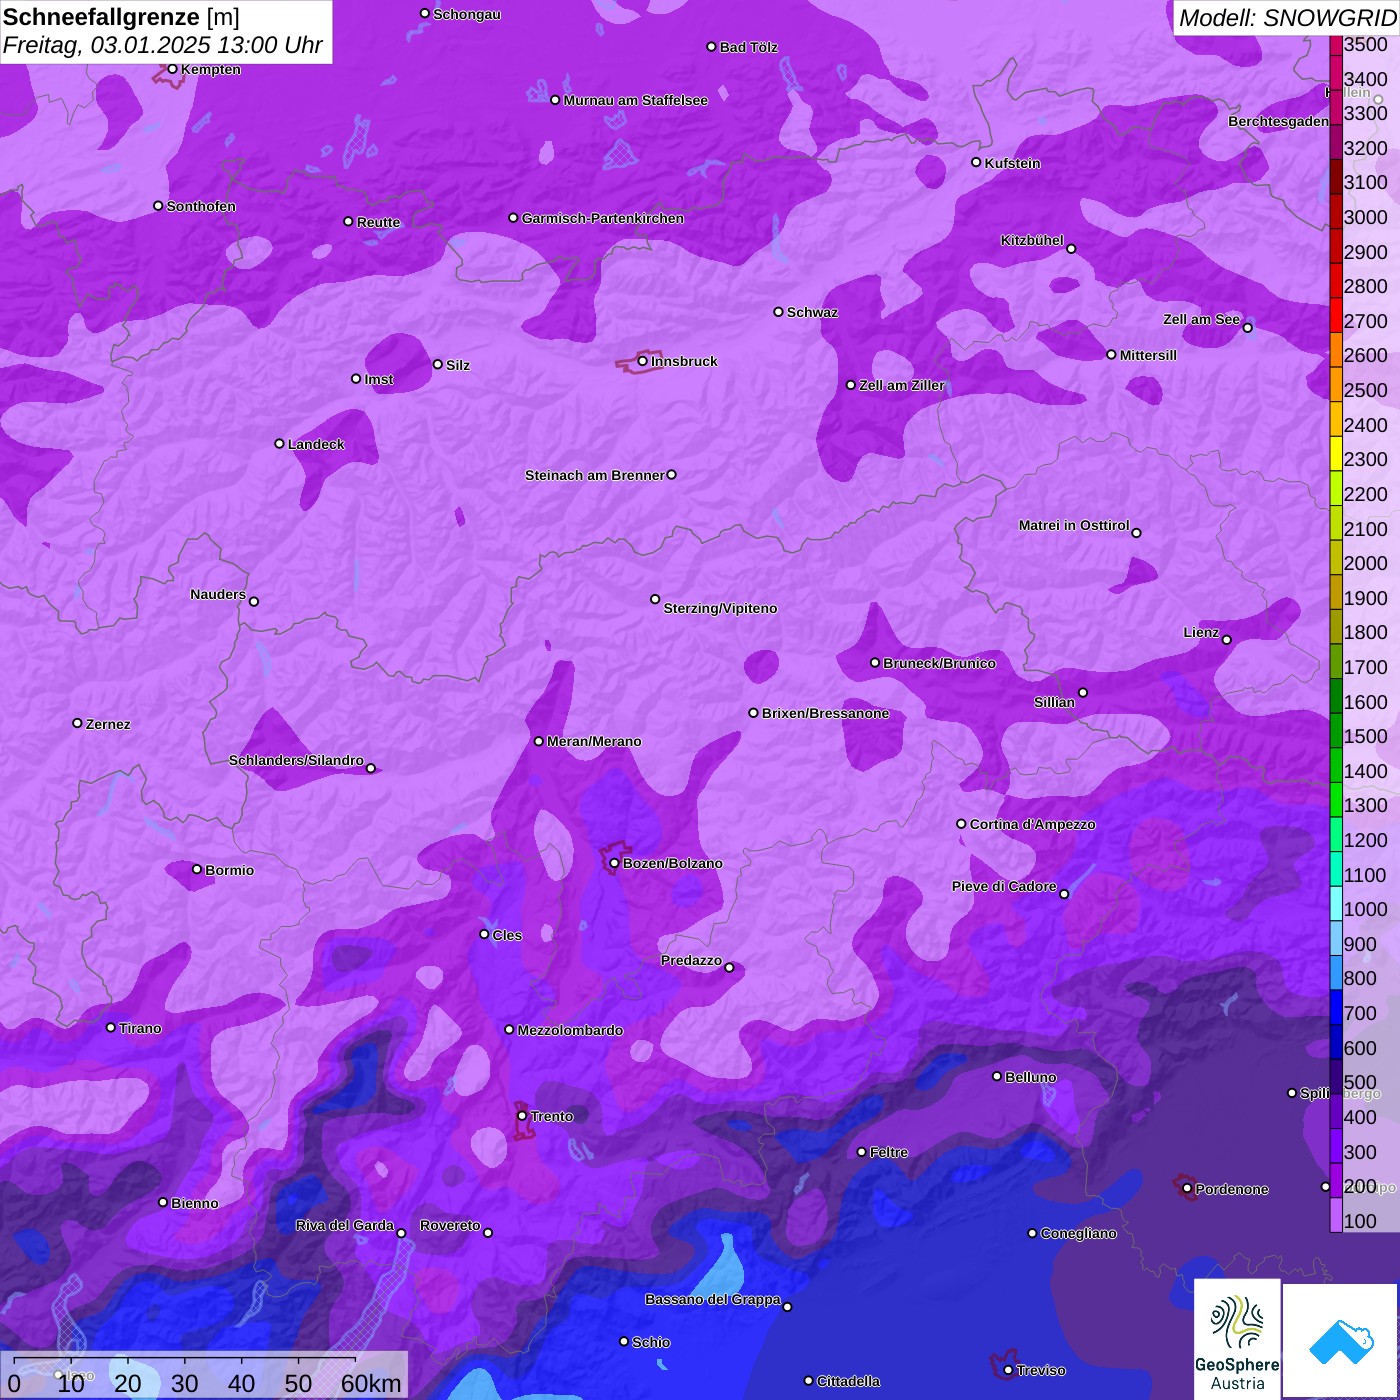Click the Sonthofen label

click(201, 206)
